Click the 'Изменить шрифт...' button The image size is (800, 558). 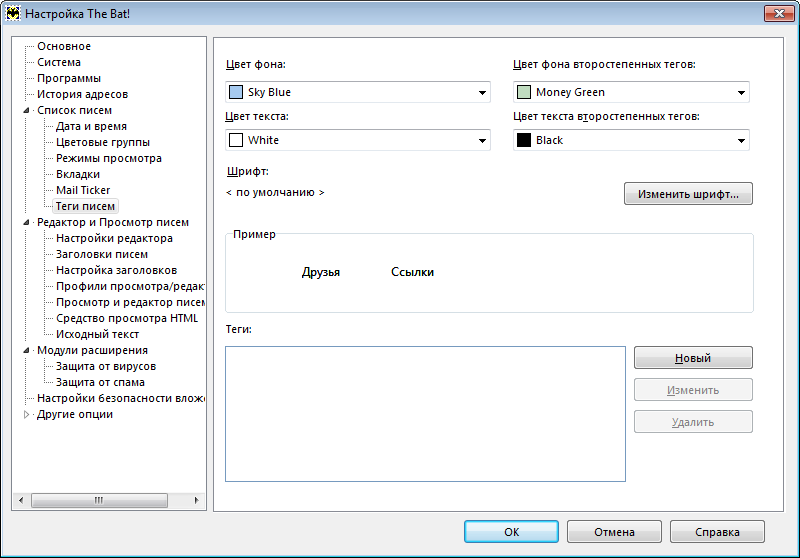coord(688,194)
